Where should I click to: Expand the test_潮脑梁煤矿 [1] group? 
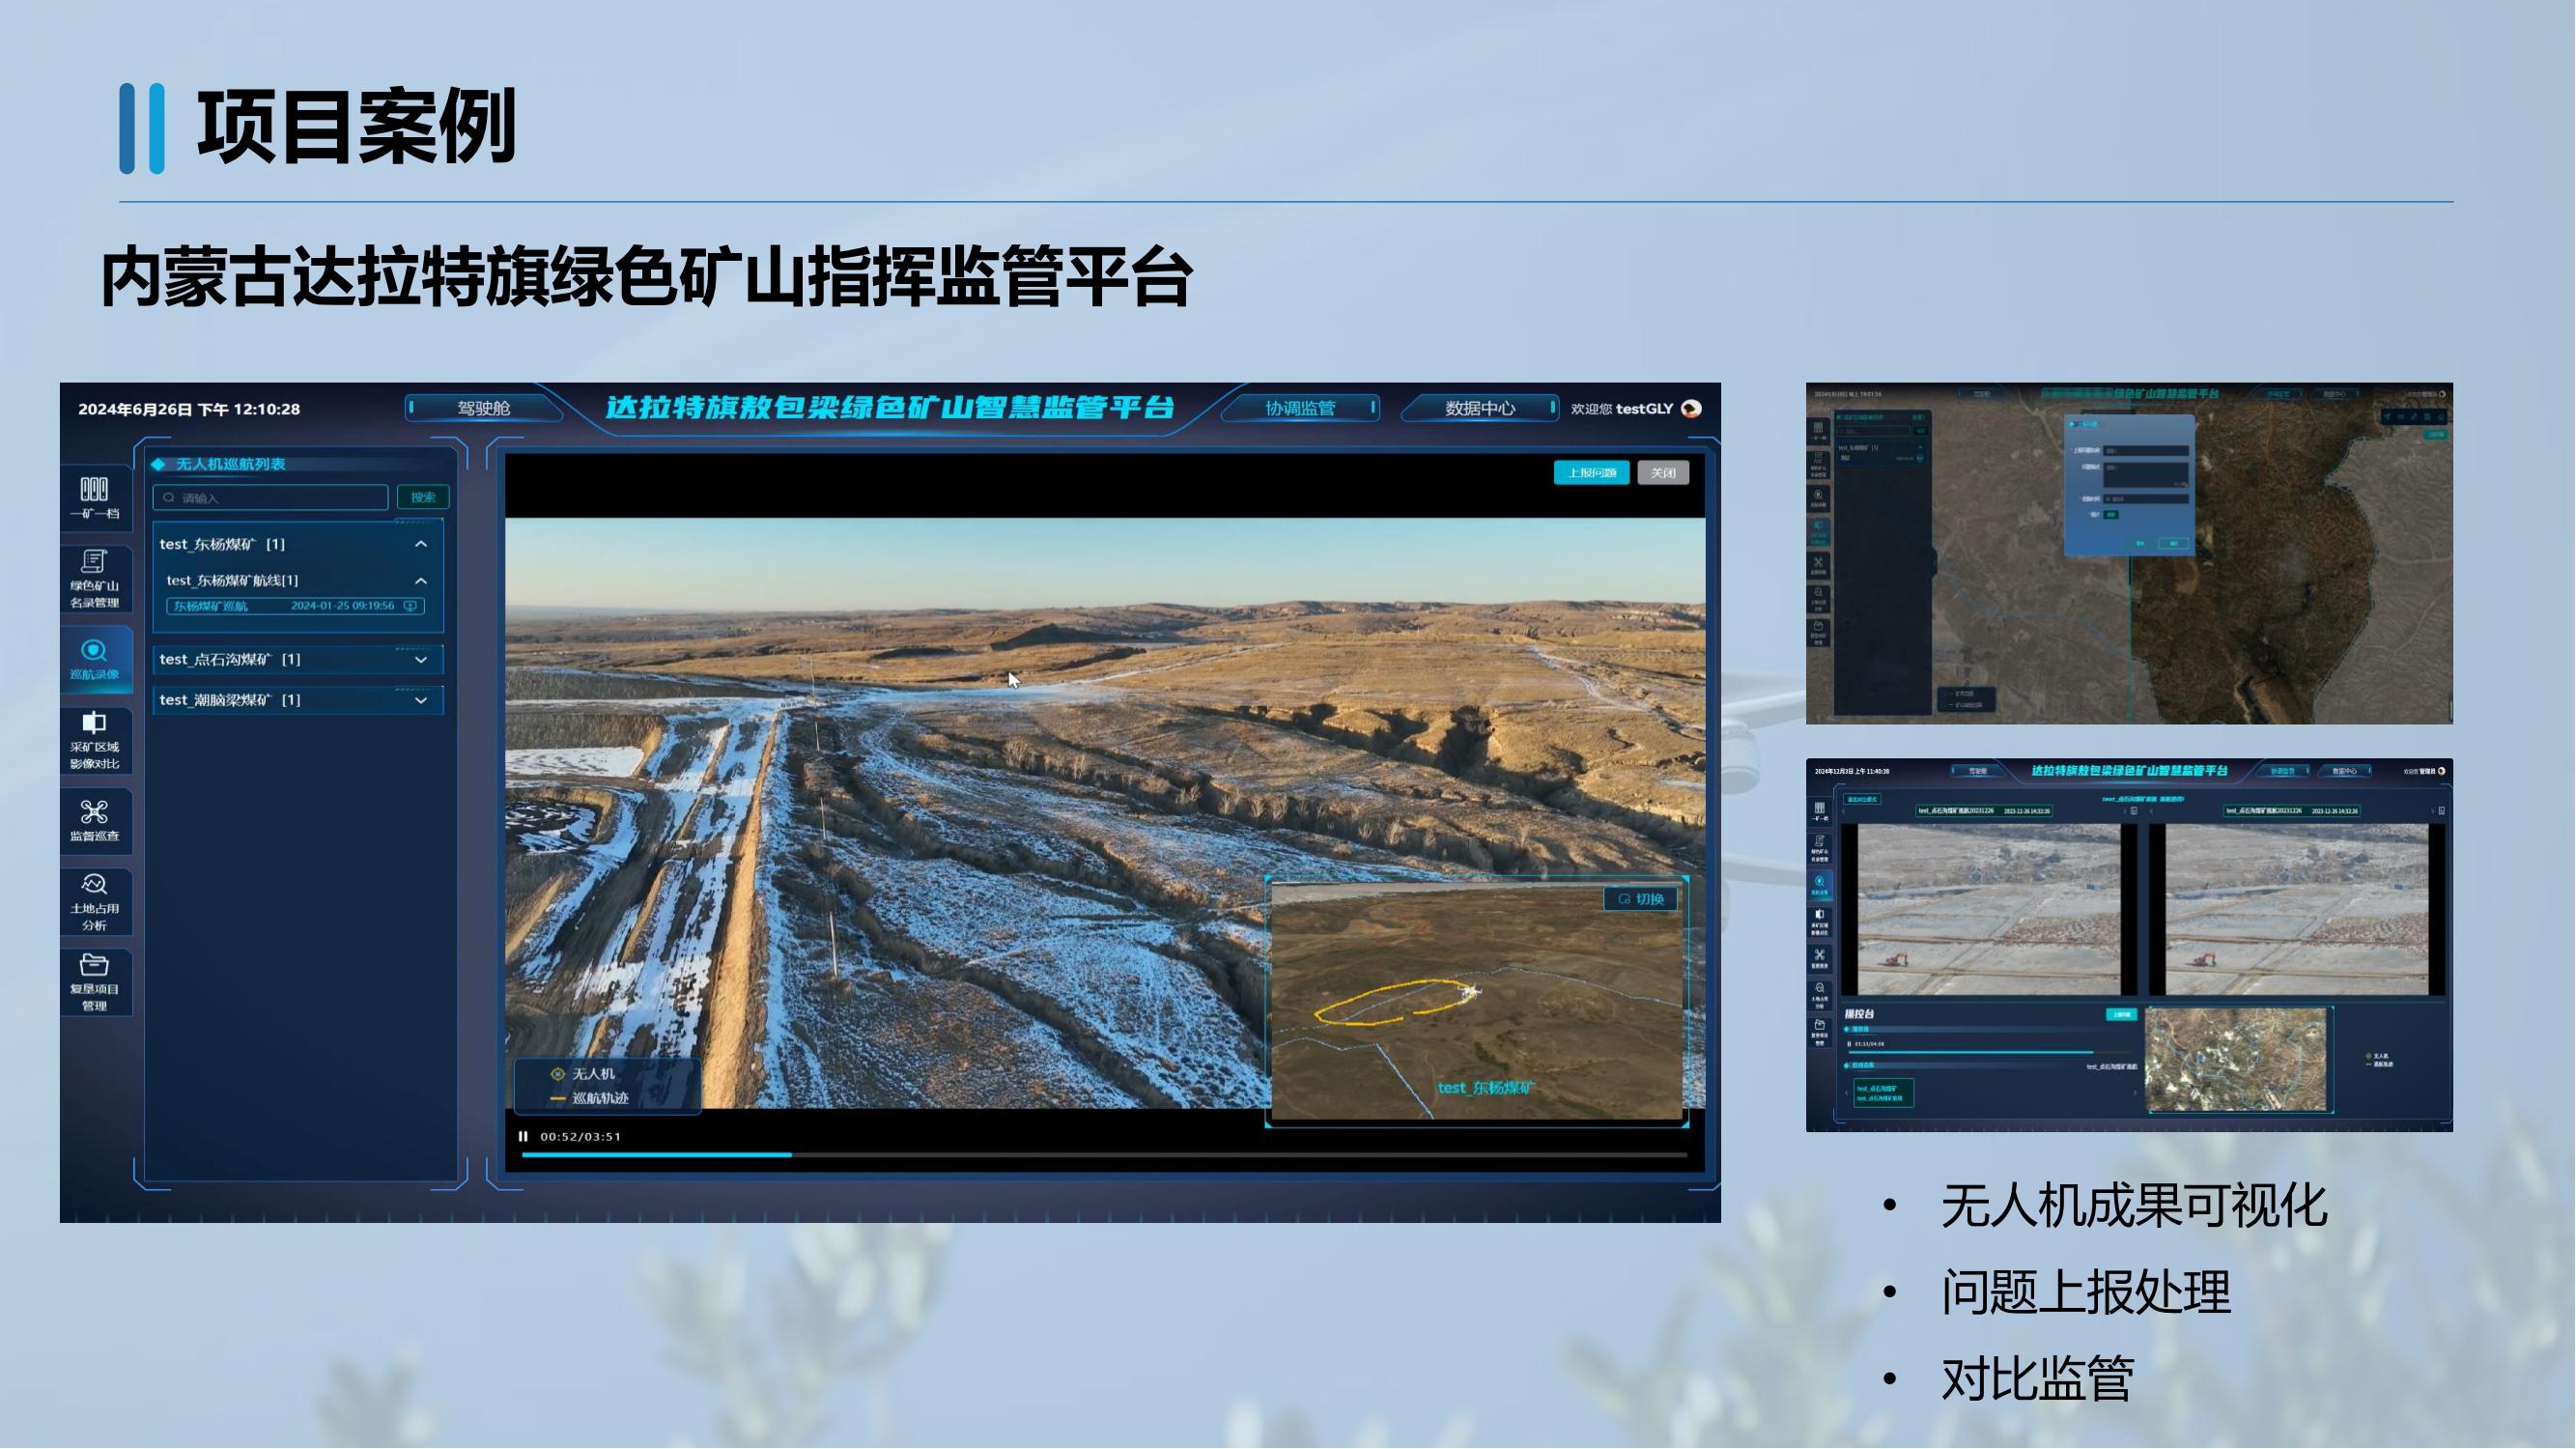pyautogui.click(x=421, y=700)
